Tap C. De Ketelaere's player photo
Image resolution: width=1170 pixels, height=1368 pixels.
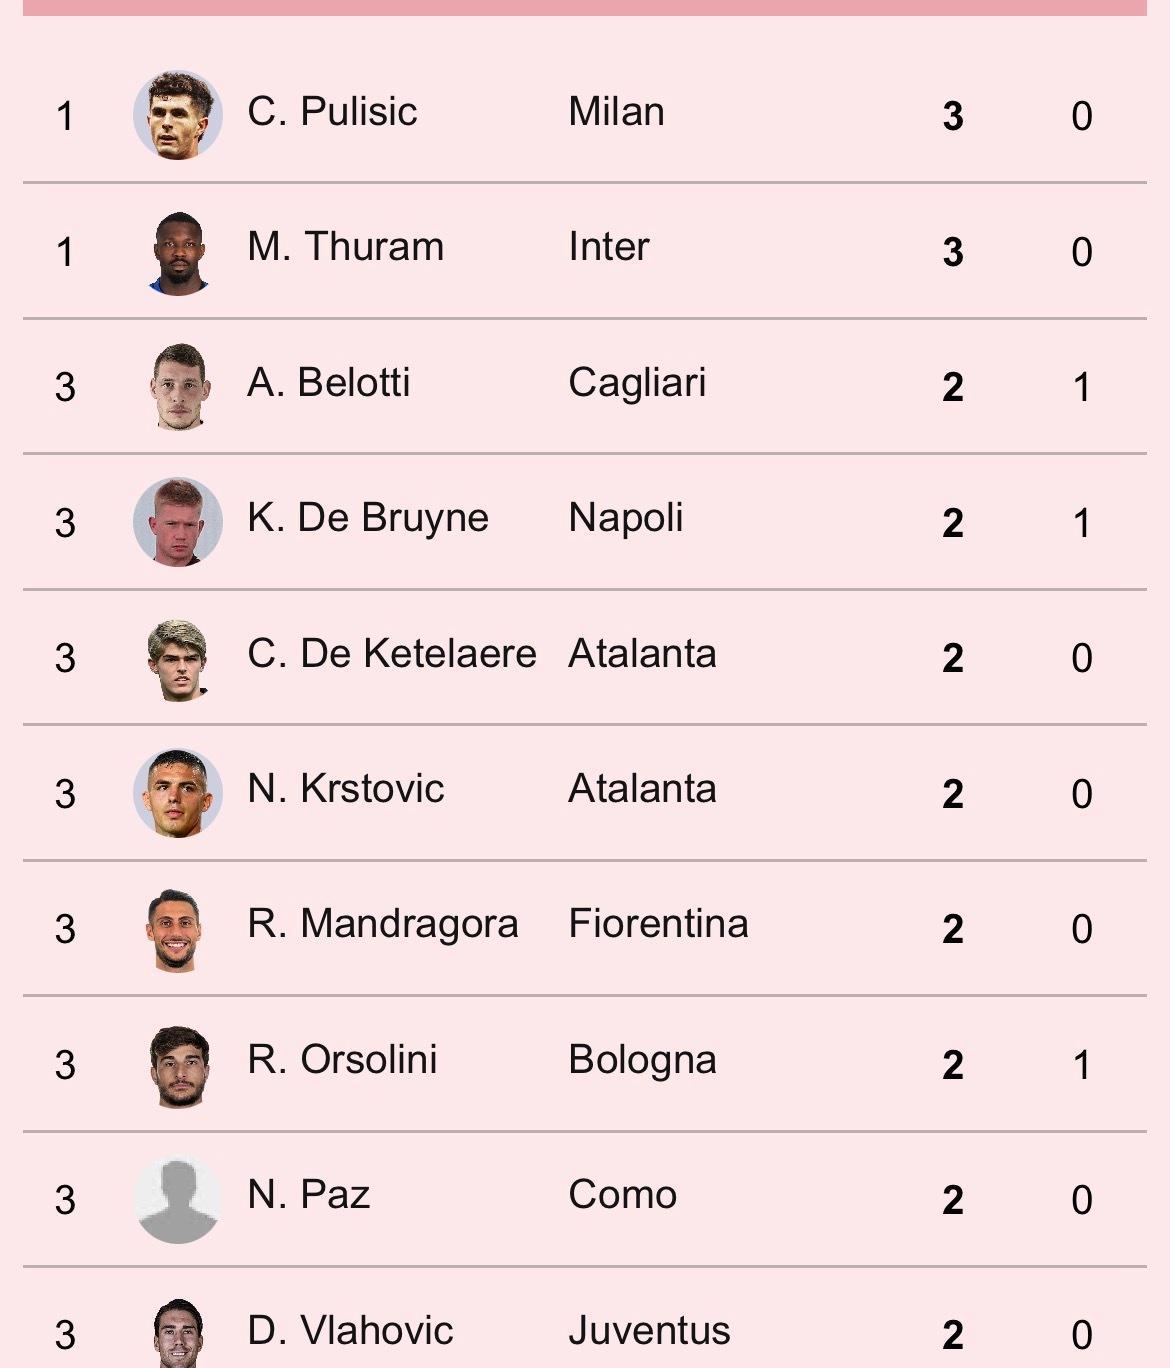[178, 658]
